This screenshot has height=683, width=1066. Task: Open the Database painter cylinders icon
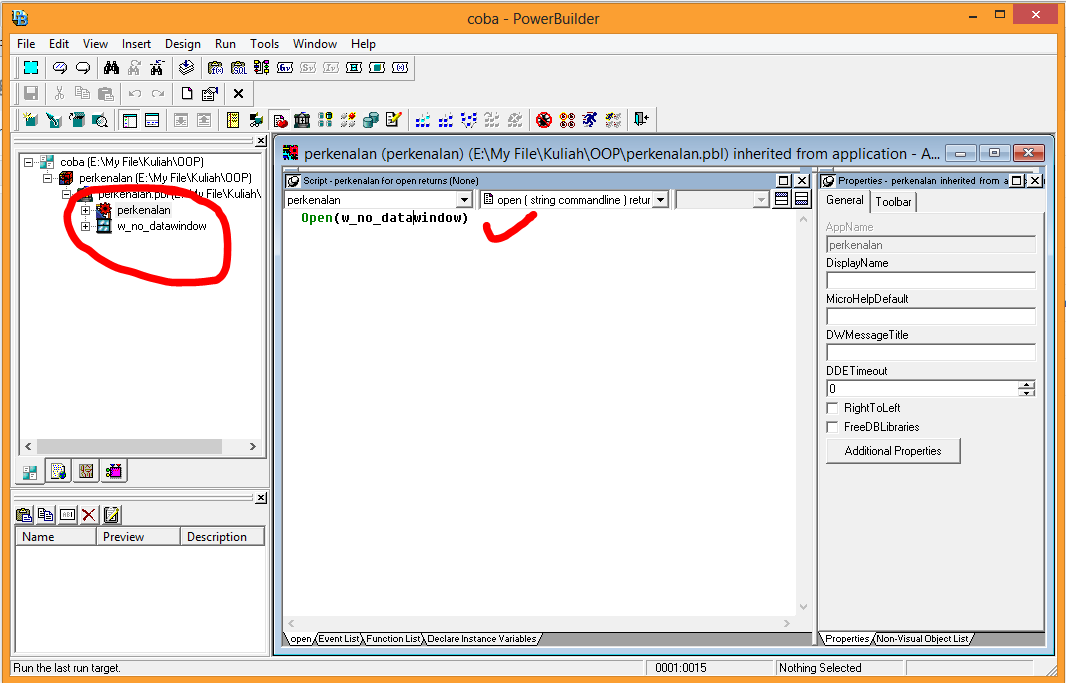pyautogui.click(x=371, y=120)
